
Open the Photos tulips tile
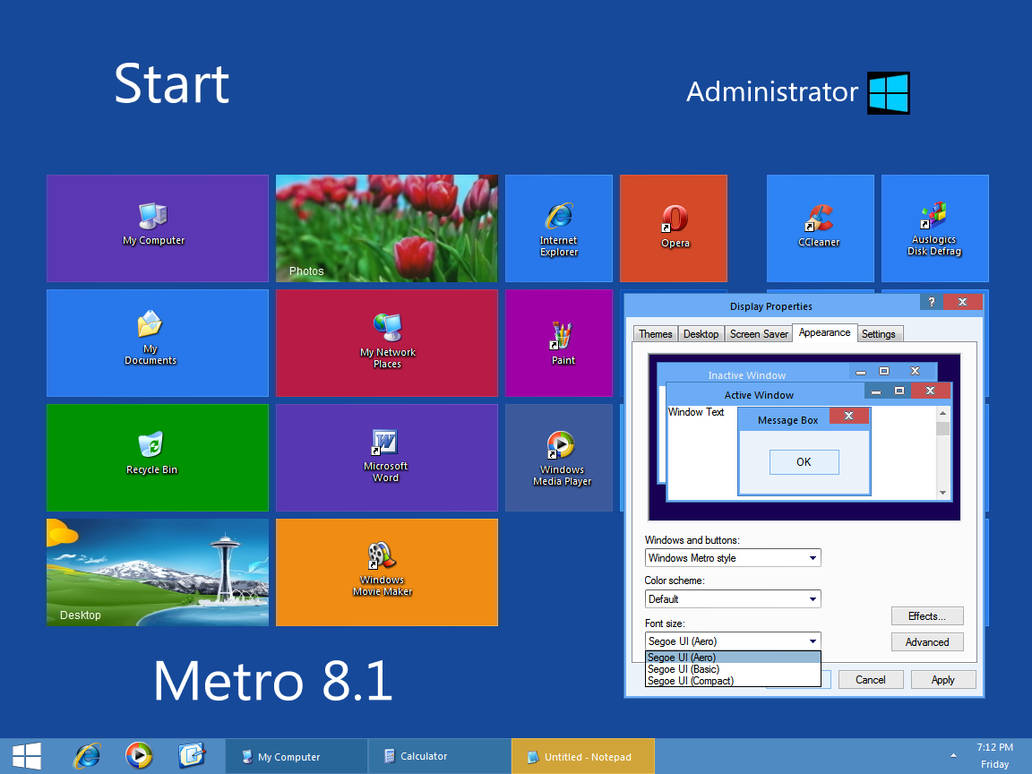tap(386, 228)
